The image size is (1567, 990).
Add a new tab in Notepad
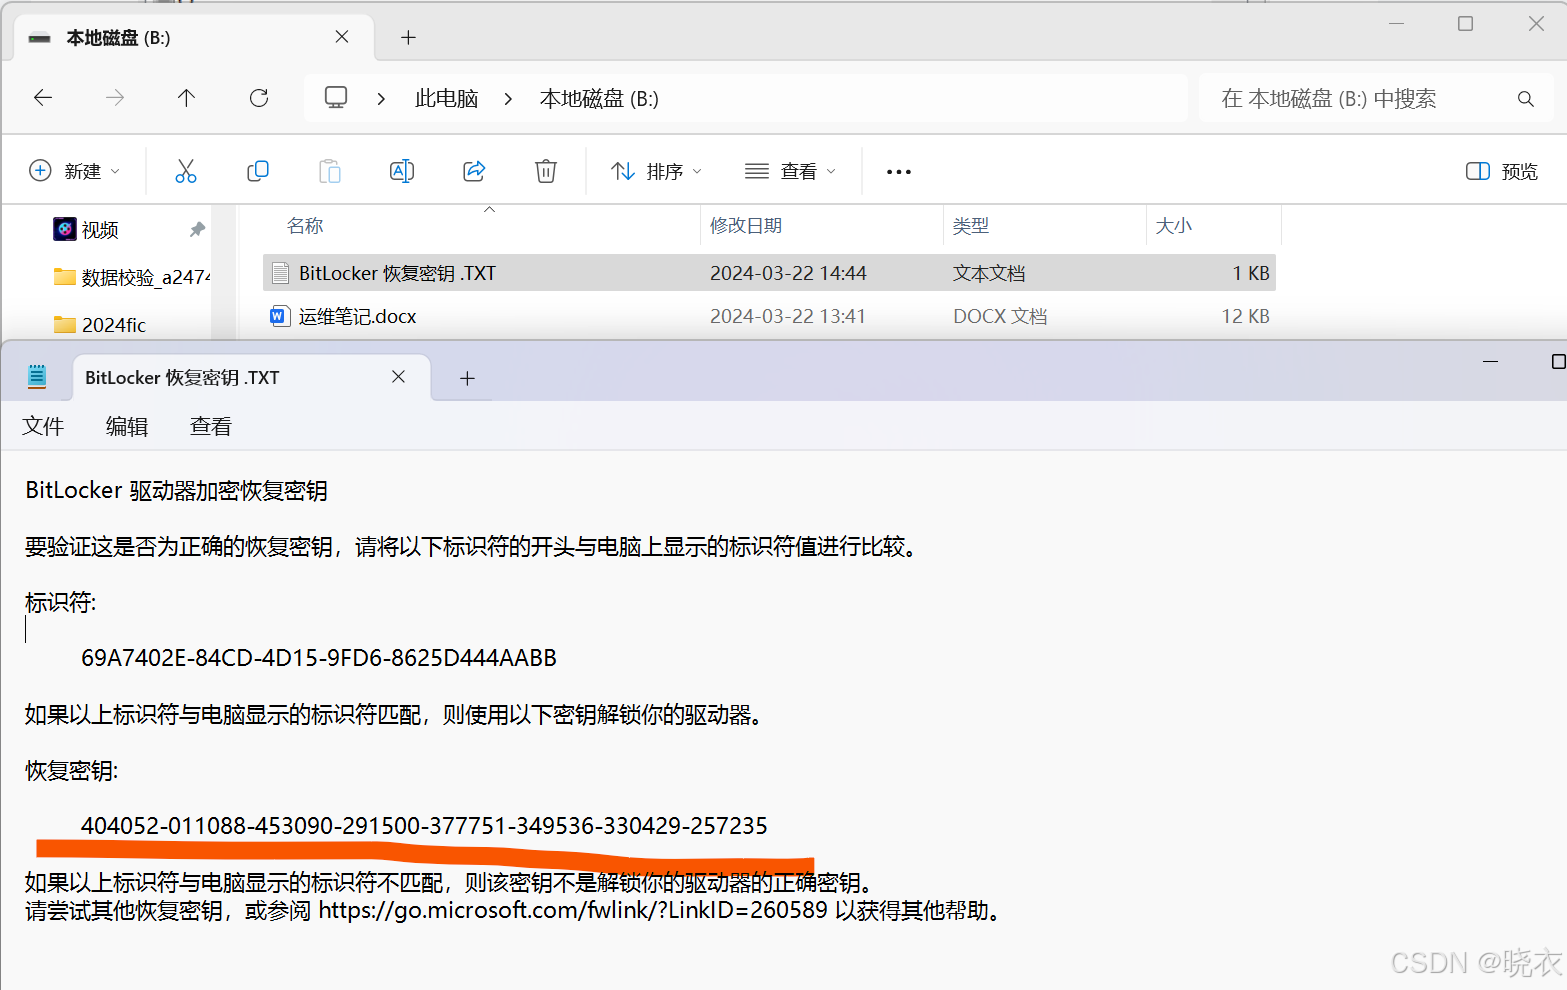coord(467,378)
